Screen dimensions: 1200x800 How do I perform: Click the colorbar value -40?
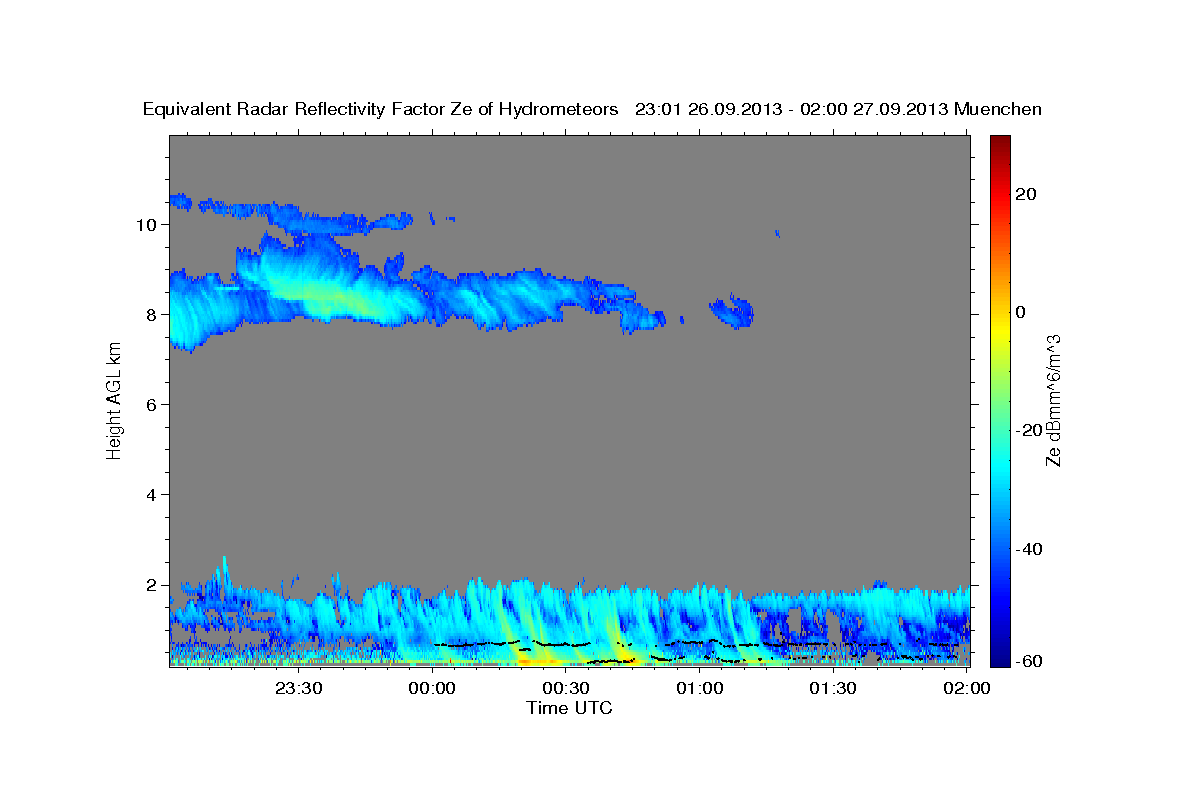[1028, 549]
